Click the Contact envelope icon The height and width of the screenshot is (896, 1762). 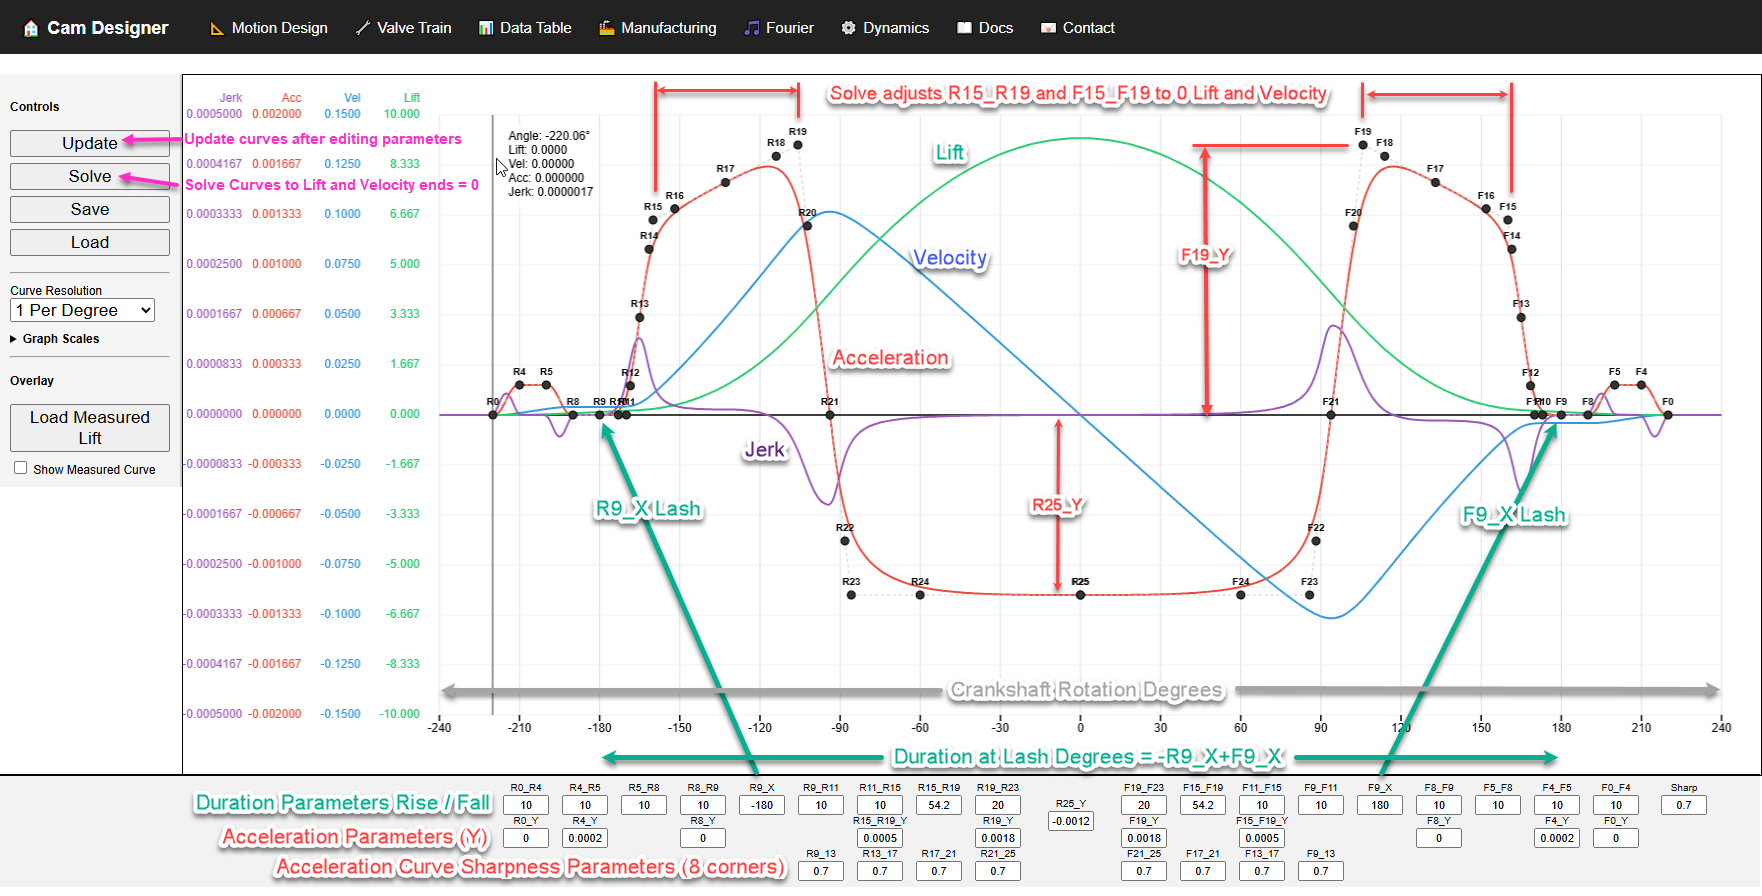tap(1048, 28)
